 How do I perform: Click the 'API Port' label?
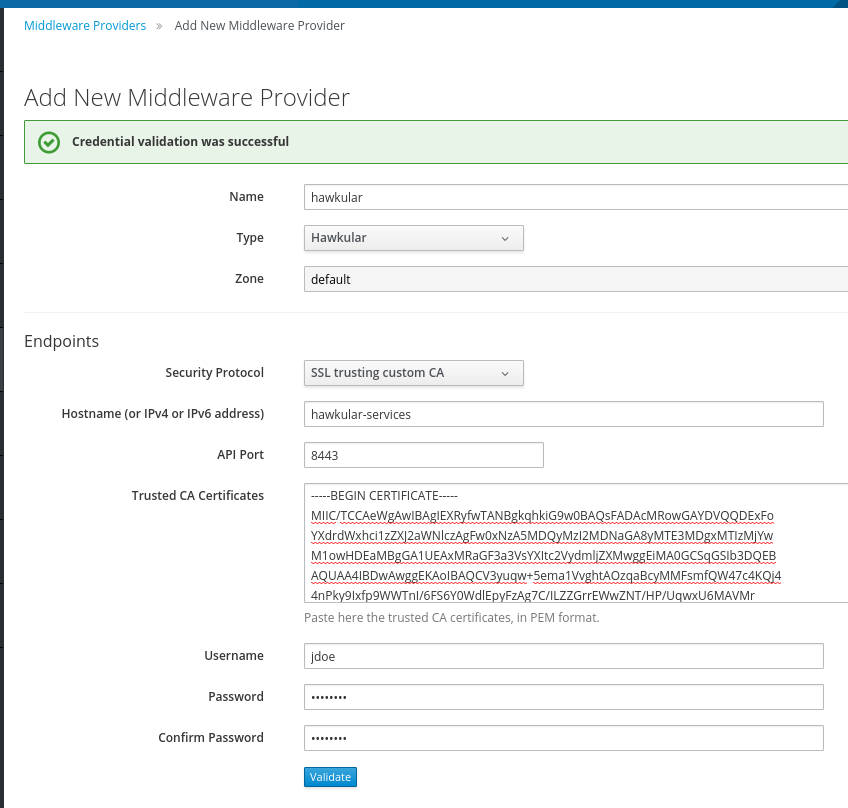pos(240,454)
